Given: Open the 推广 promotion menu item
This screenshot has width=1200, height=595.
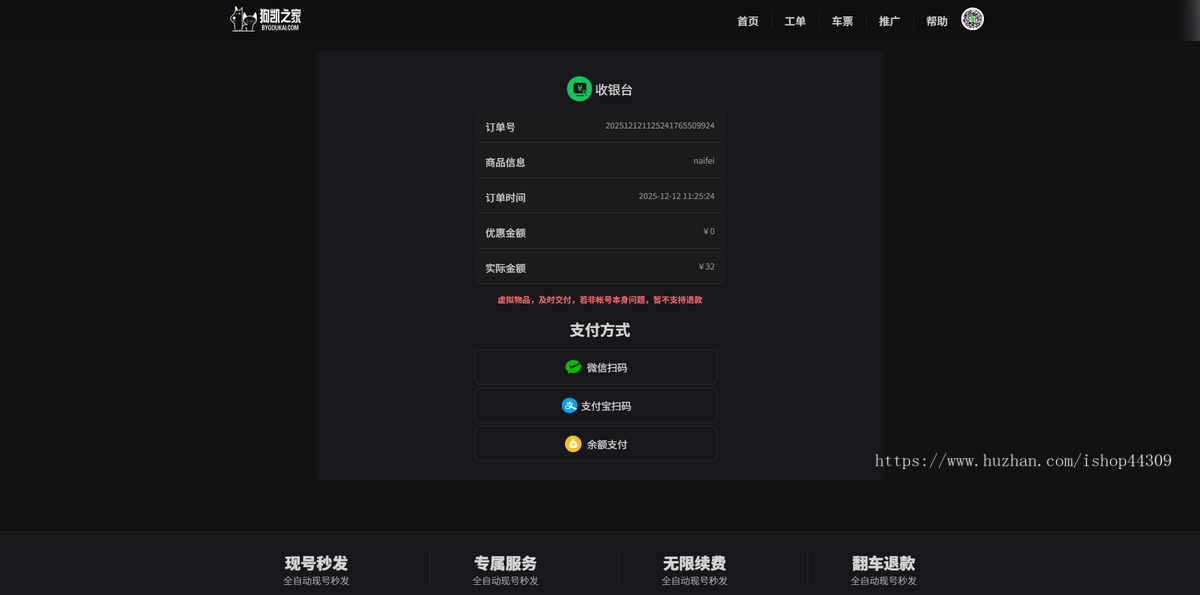Looking at the screenshot, I should point(888,20).
